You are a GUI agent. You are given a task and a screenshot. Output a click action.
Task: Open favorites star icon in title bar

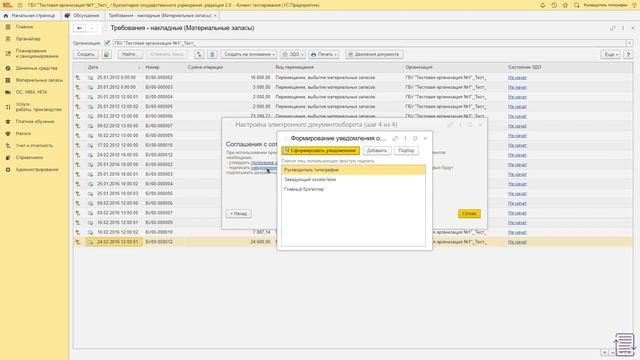[565, 5]
